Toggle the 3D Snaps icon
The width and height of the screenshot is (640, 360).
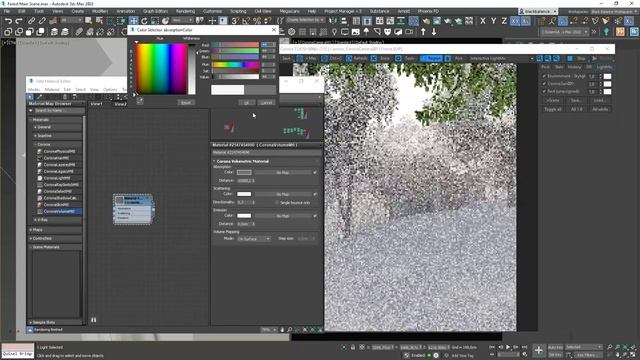tap(236, 20)
